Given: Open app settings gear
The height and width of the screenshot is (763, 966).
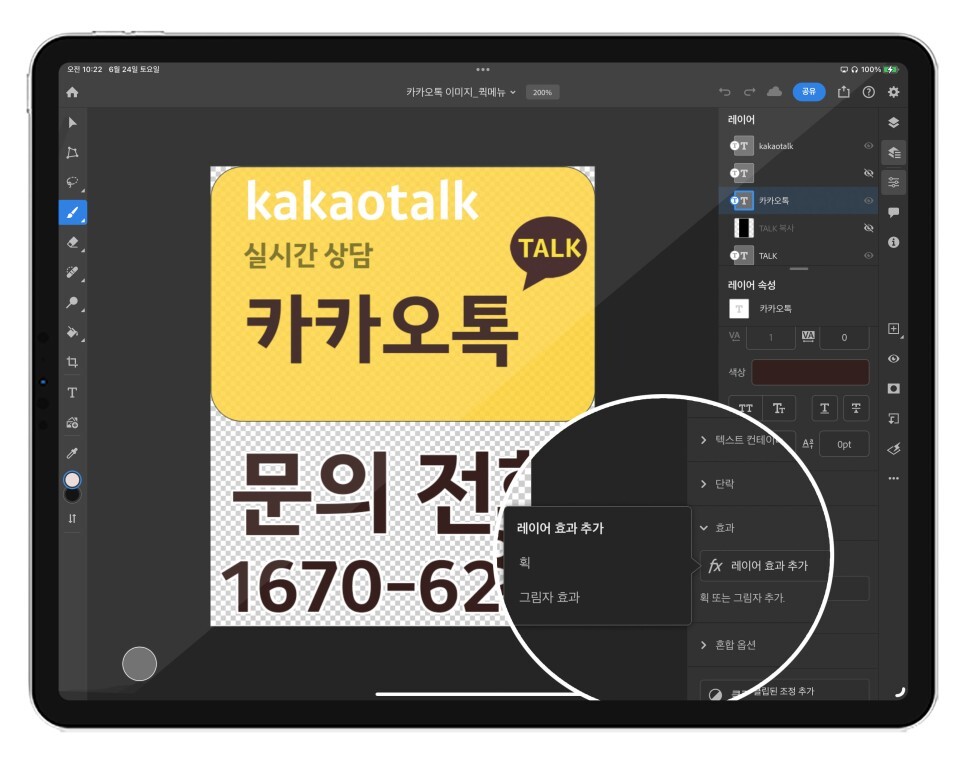Looking at the screenshot, I should [x=893, y=92].
